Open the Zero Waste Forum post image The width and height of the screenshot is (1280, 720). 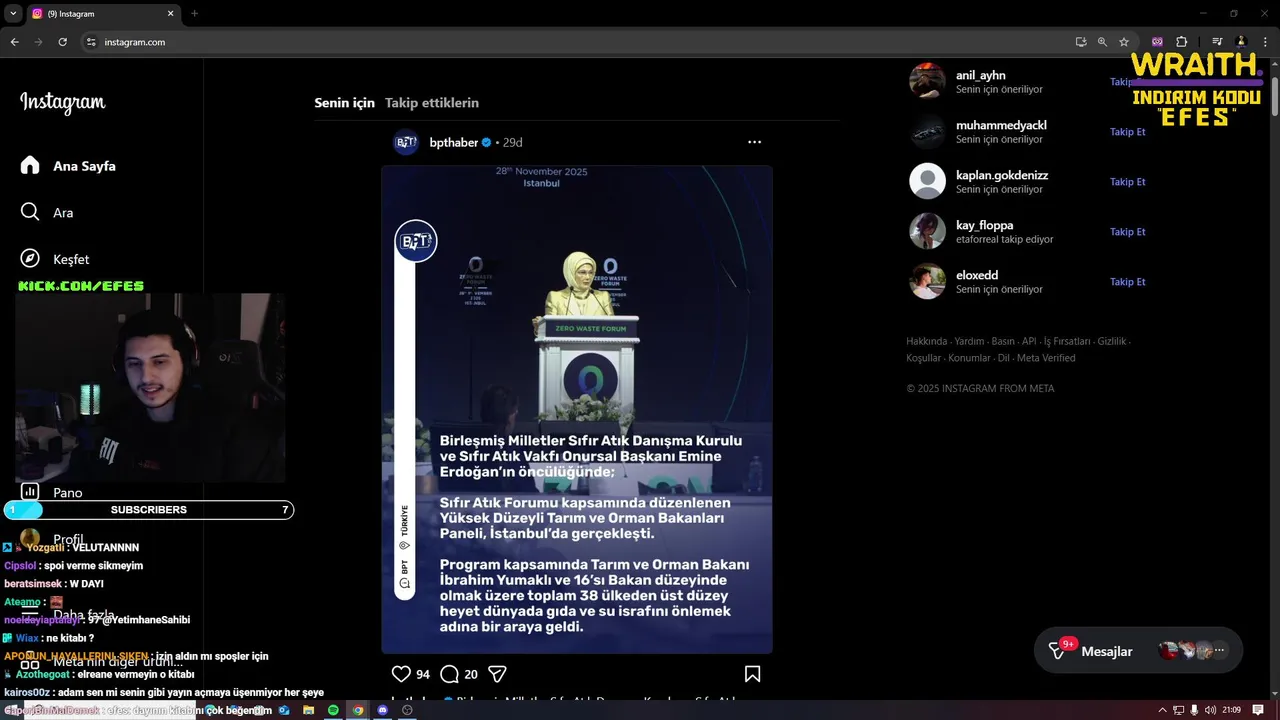coord(577,409)
